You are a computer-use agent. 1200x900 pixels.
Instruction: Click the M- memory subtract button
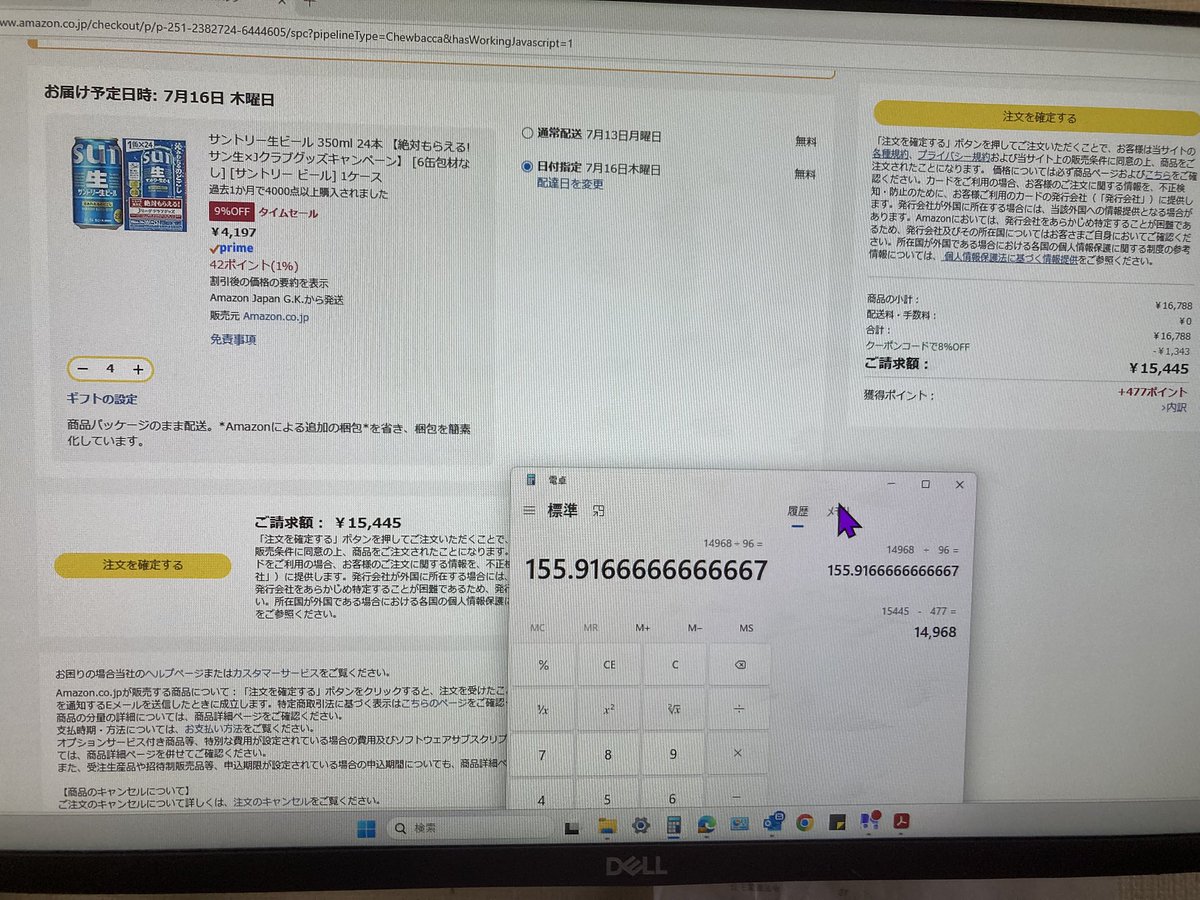point(695,628)
